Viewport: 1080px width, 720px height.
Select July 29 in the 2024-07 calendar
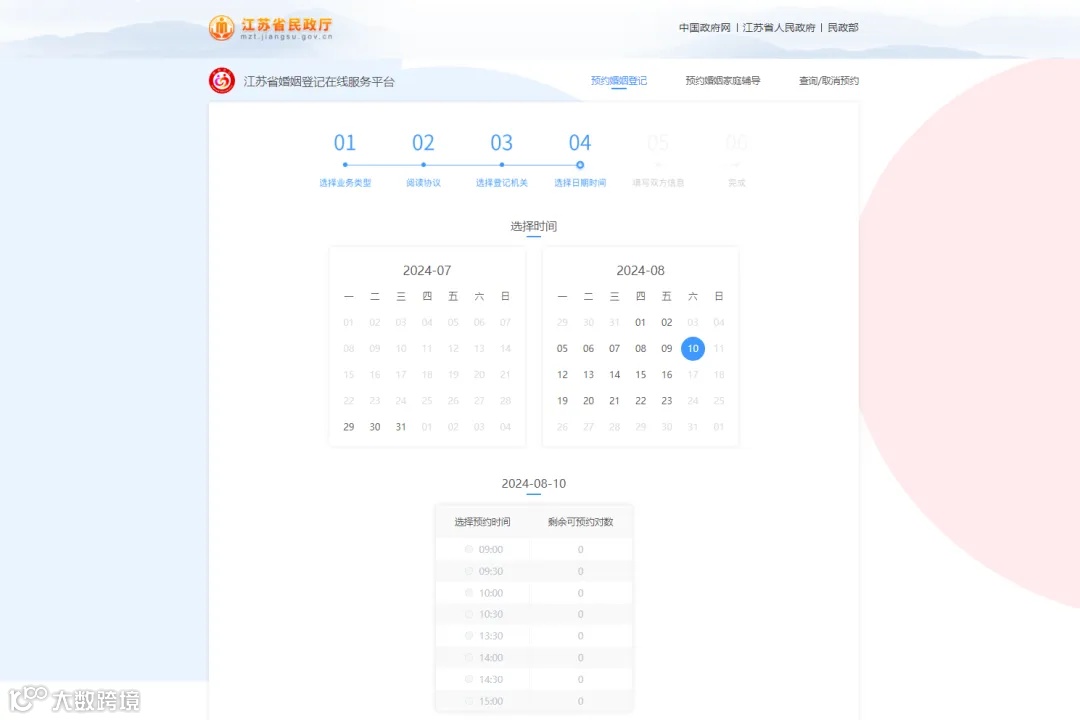(x=349, y=427)
